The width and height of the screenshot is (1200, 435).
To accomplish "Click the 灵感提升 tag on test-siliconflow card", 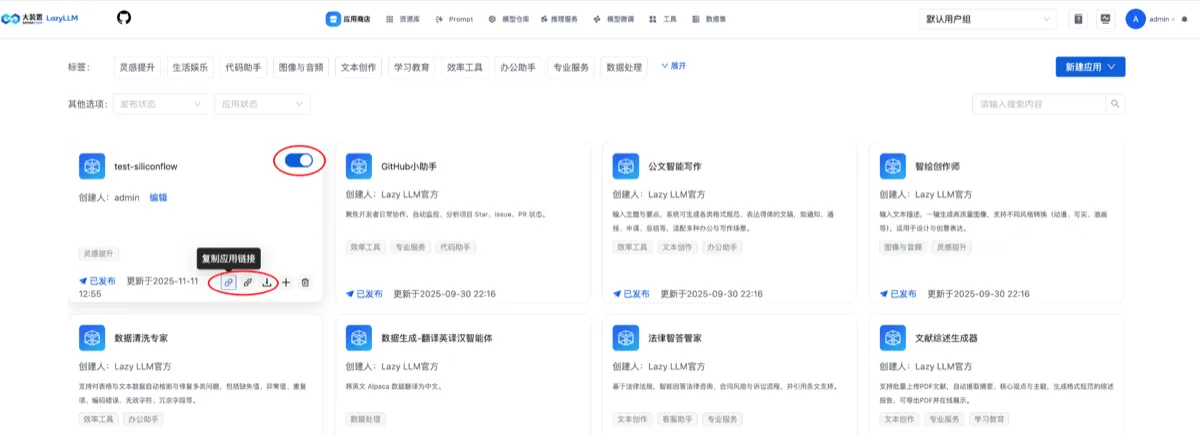I will tap(99, 252).
